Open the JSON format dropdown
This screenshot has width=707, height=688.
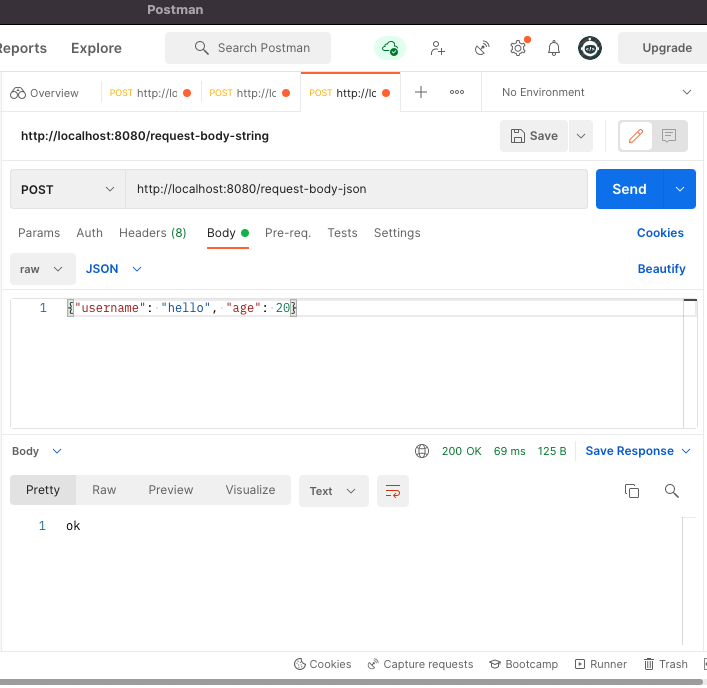[114, 269]
